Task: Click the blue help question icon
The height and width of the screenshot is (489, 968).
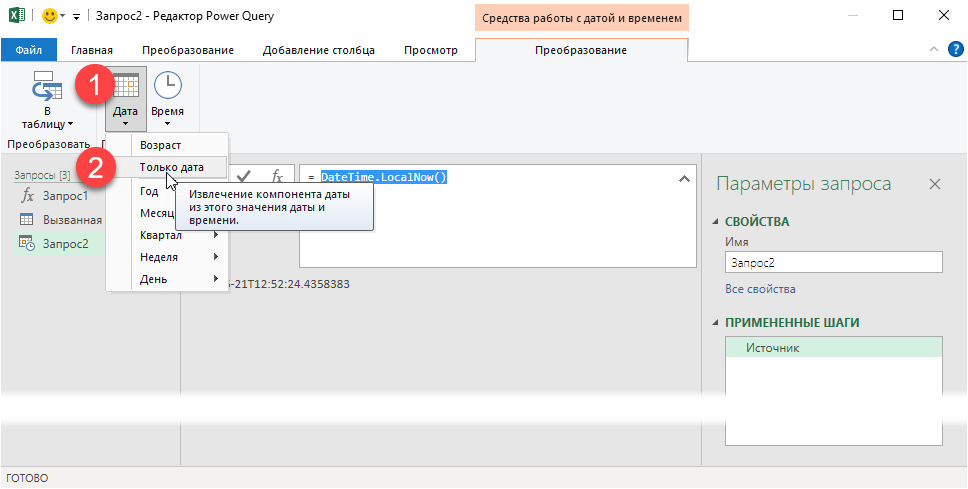Action: (955, 49)
